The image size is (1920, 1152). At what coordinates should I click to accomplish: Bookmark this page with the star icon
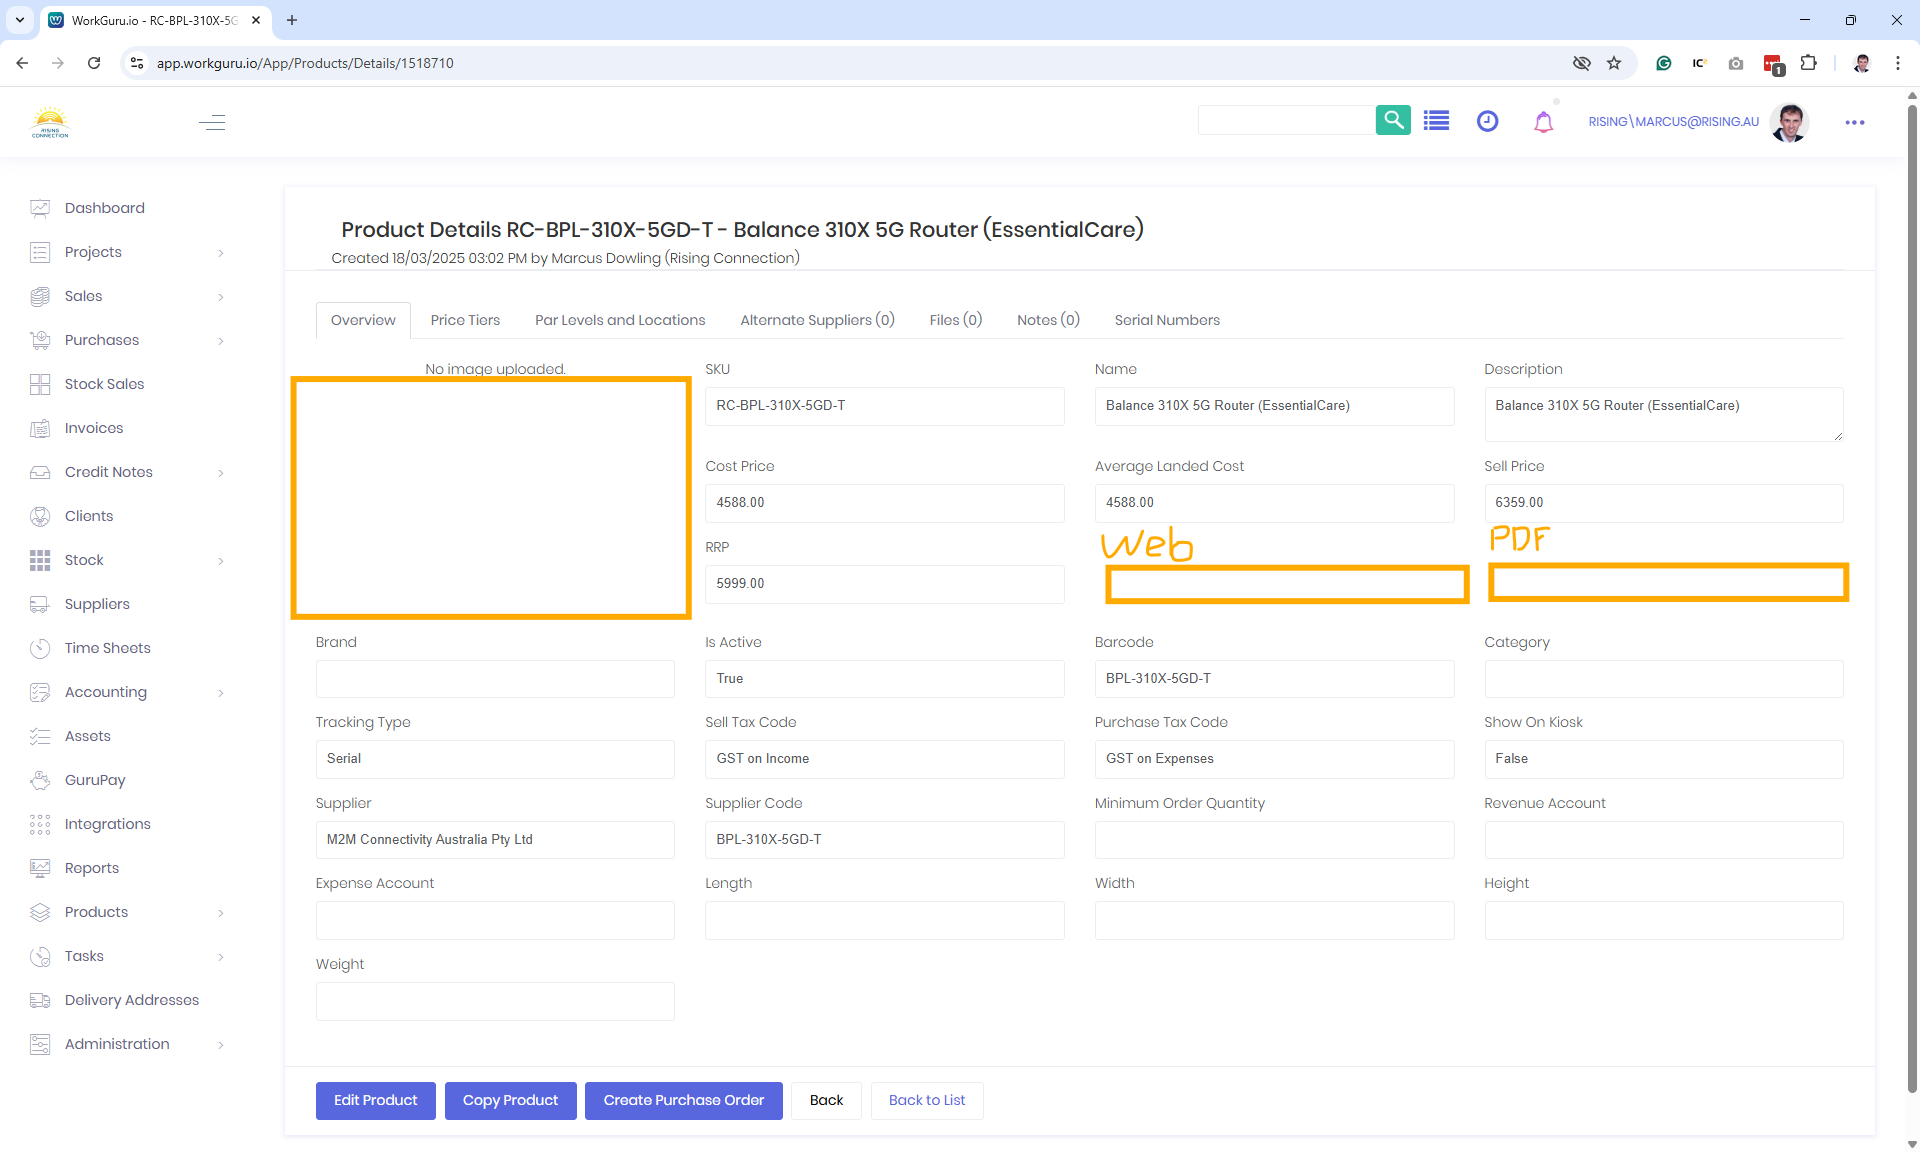click(1614, 63)
